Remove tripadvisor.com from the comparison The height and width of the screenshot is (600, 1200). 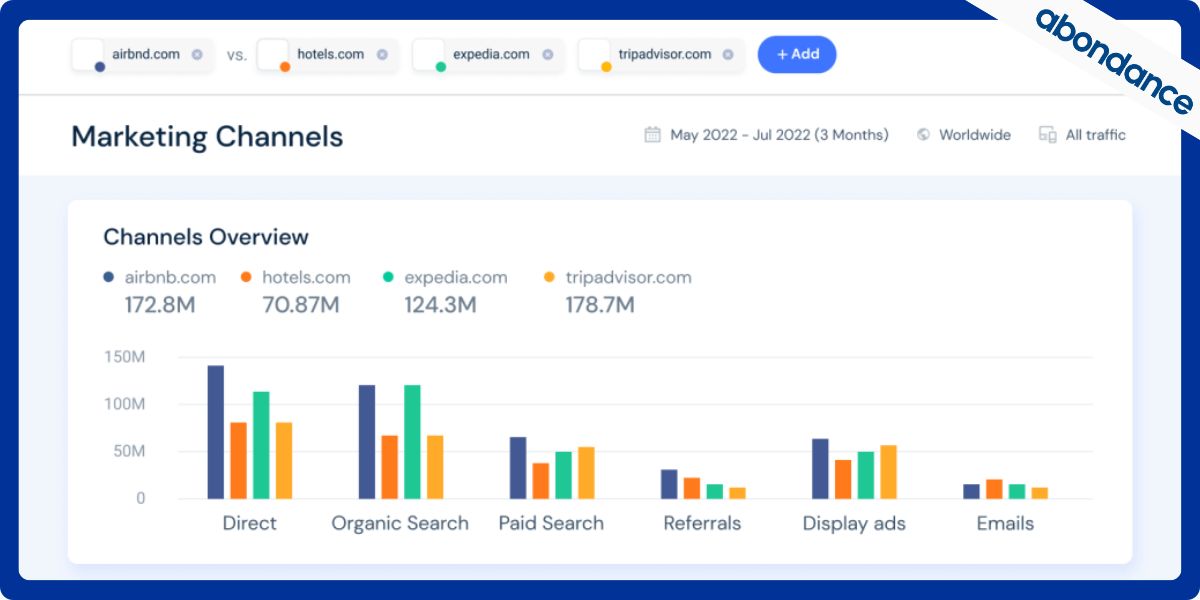tap(728, 55)
